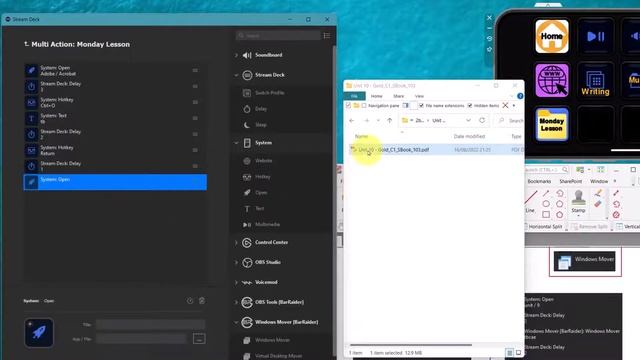
Task: Select the Stamp tool in PDF editor
Action: [x=578, y=202]
